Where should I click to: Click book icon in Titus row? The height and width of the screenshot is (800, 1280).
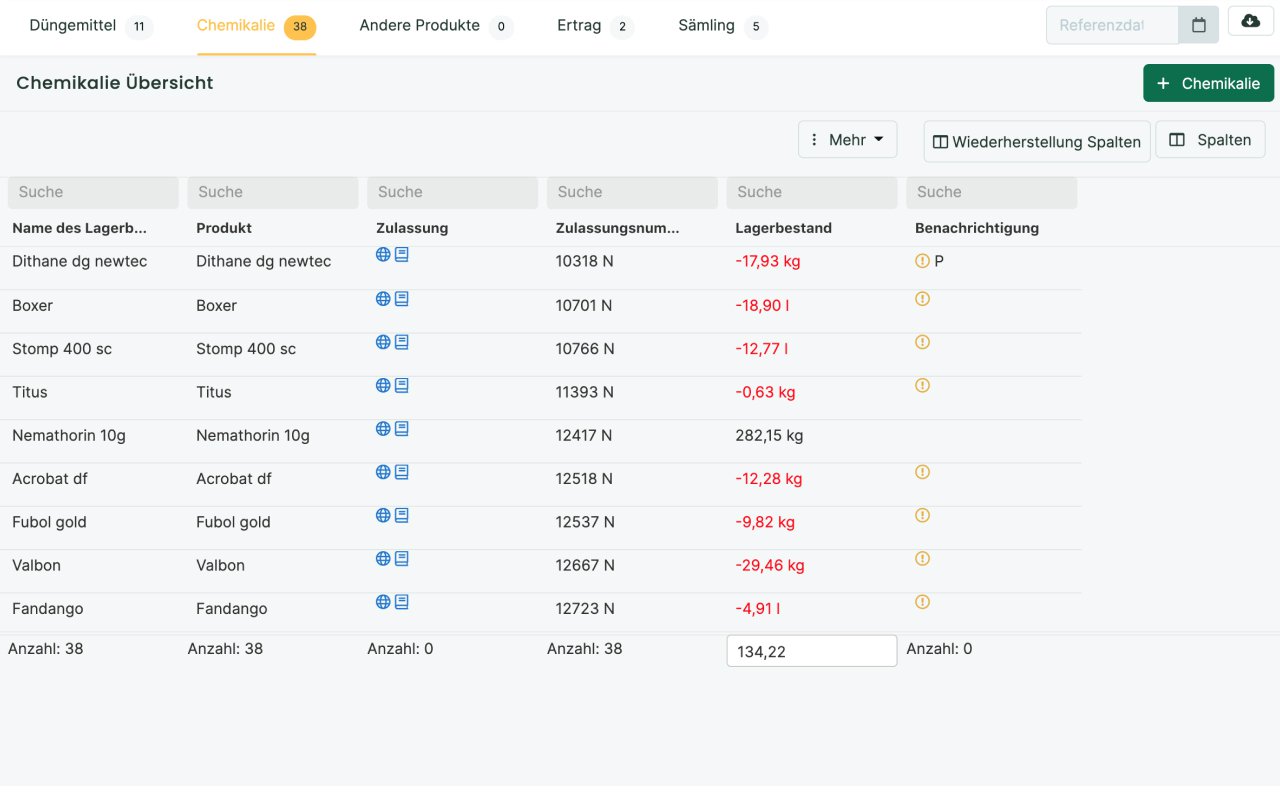click(402, 385)
